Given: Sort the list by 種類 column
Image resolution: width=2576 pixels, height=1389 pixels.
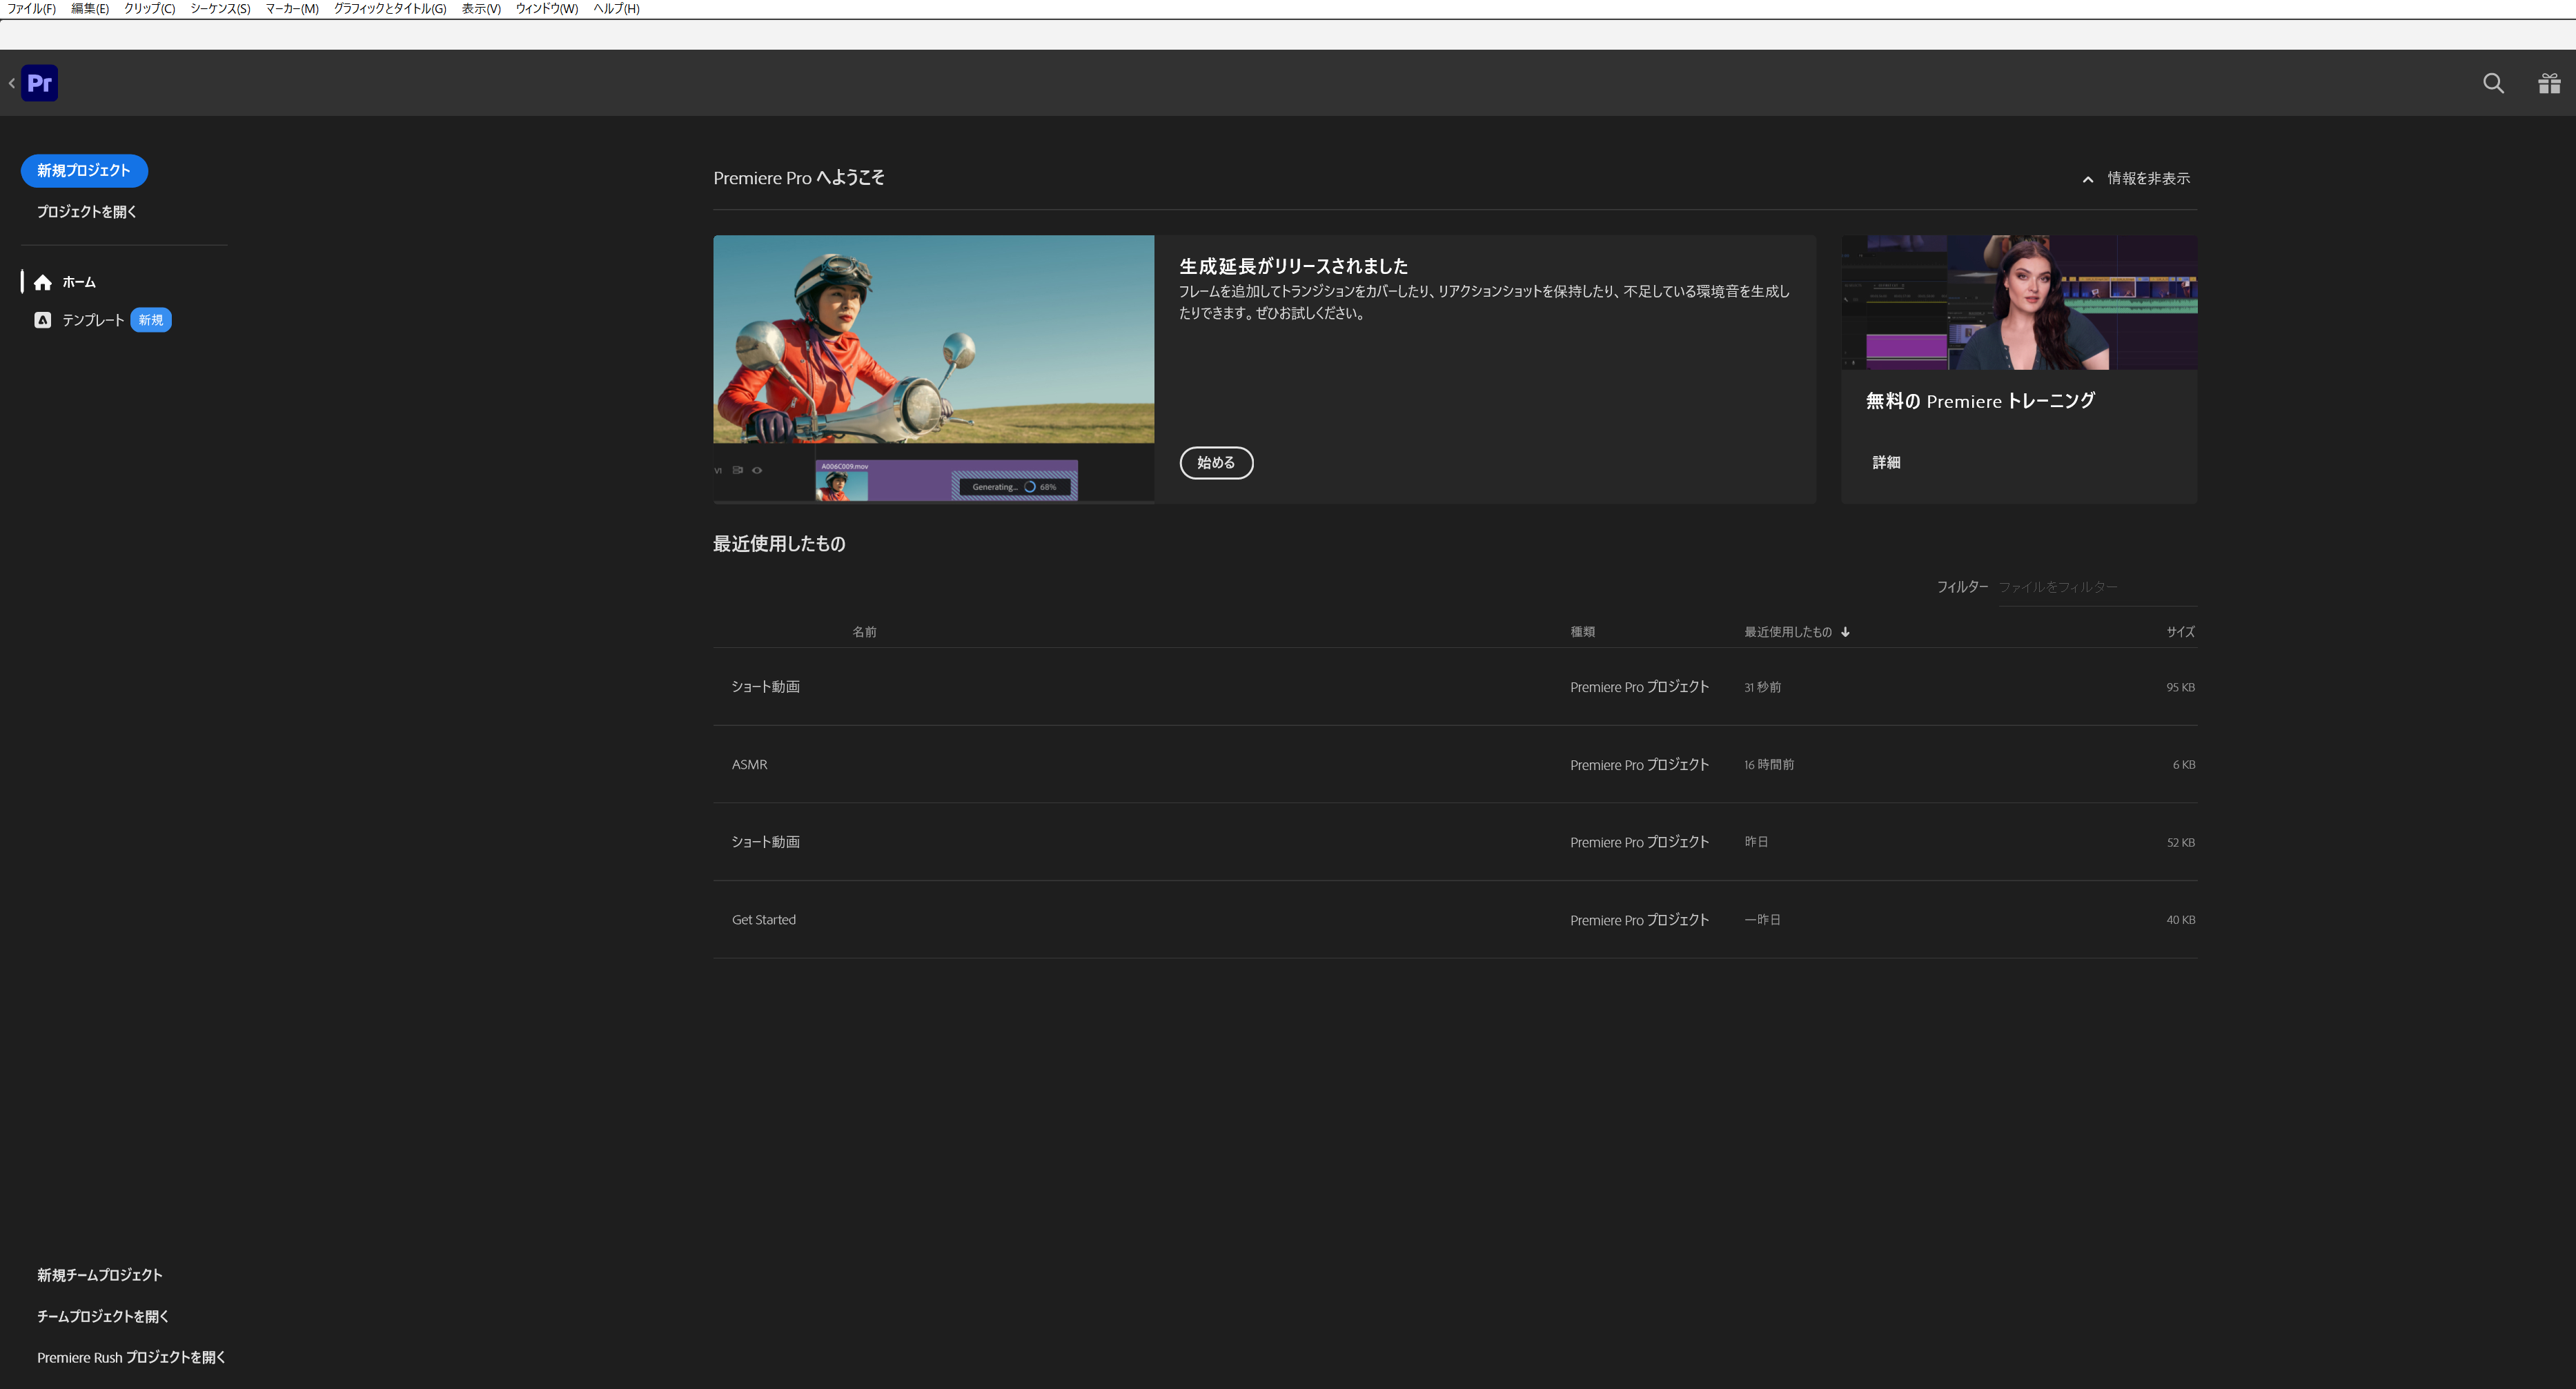Looking at the screenshot, I should pos(1582,632).
